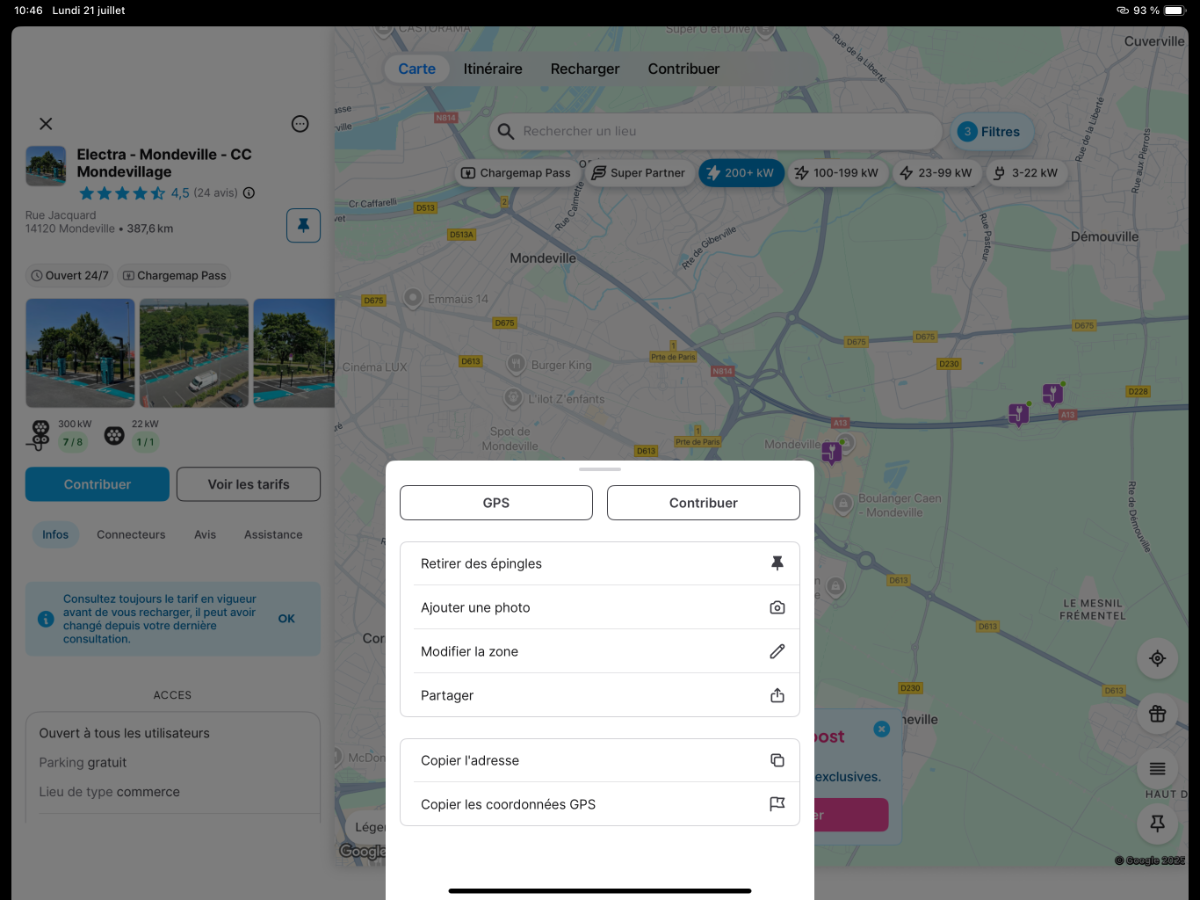Choose Copier les coordonnées GPS

coord(600,804)
